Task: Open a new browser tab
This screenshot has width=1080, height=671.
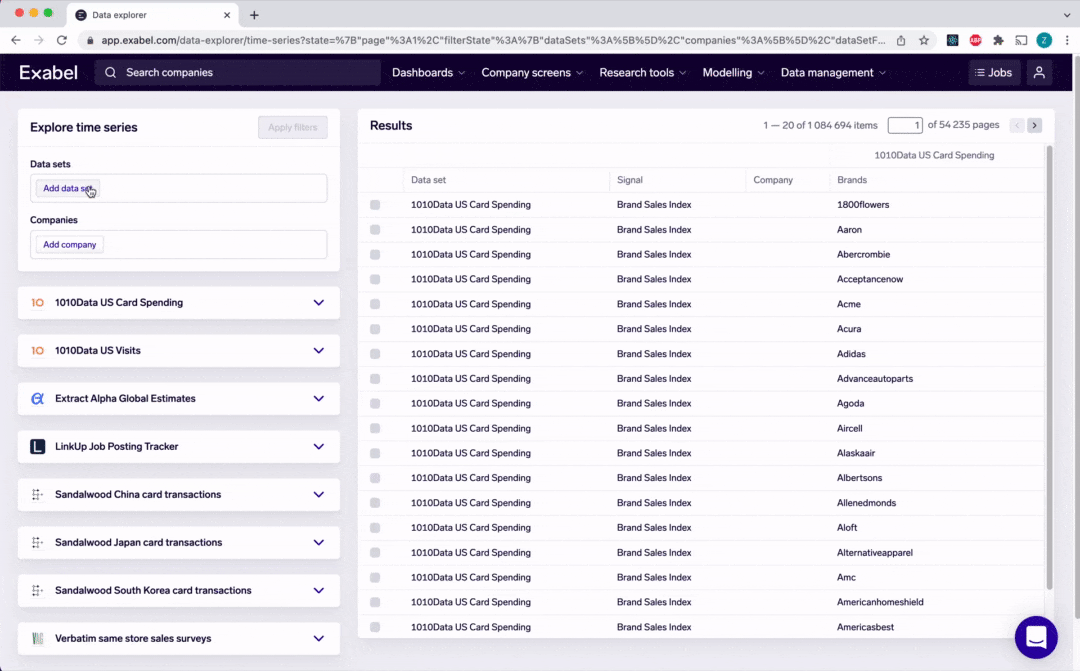Action: [254, 14]
